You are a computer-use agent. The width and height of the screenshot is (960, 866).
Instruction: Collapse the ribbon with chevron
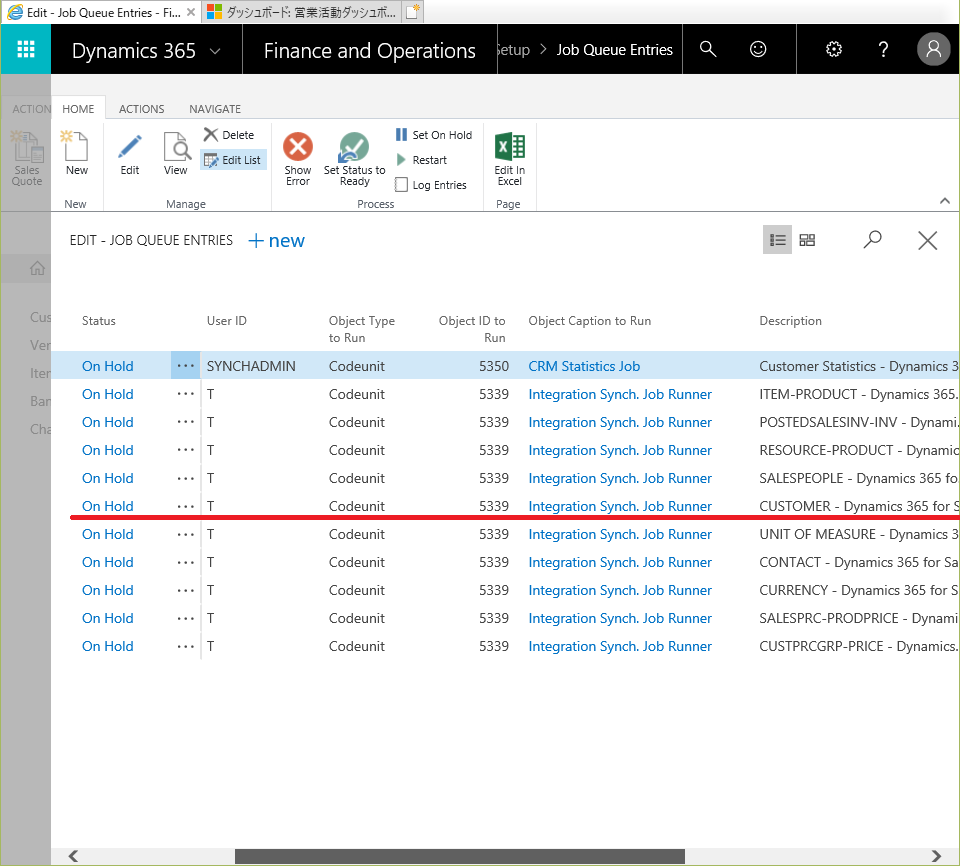click(x=945, y=201)
